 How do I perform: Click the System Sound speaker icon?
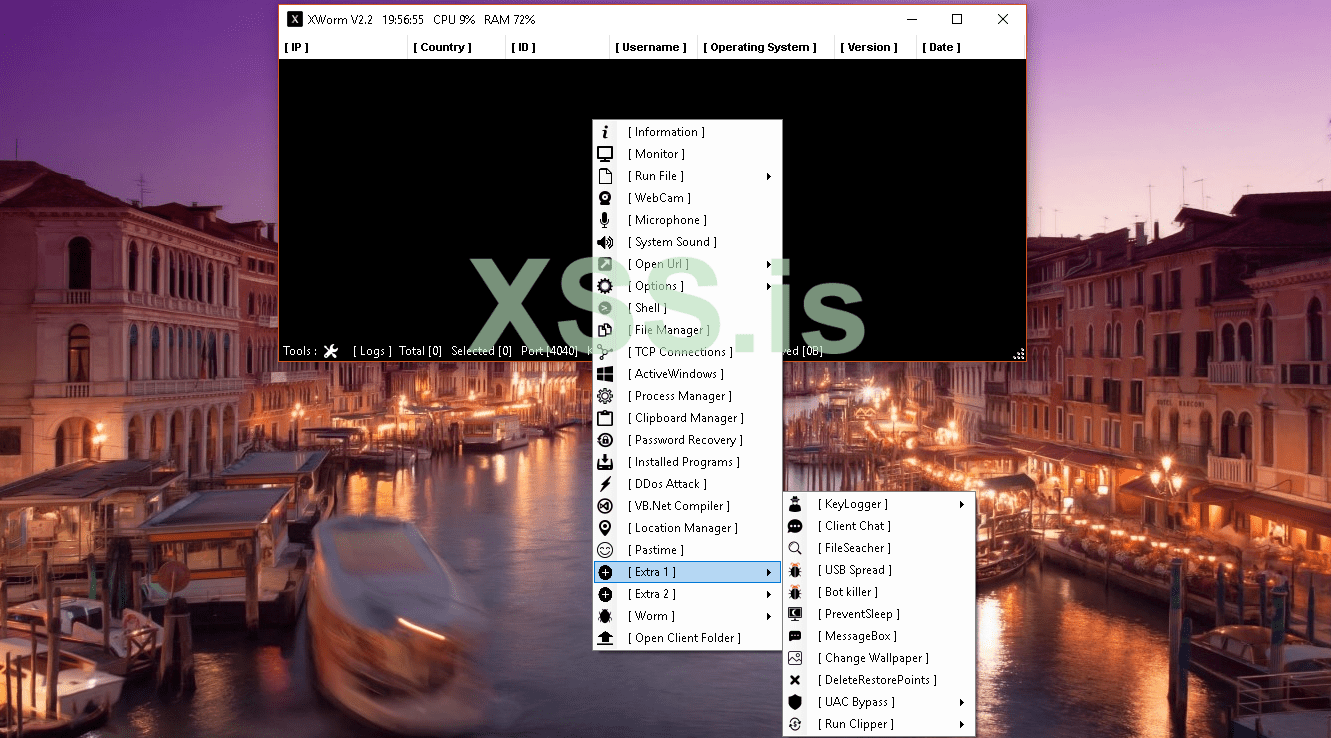click(x=605, y=242)
